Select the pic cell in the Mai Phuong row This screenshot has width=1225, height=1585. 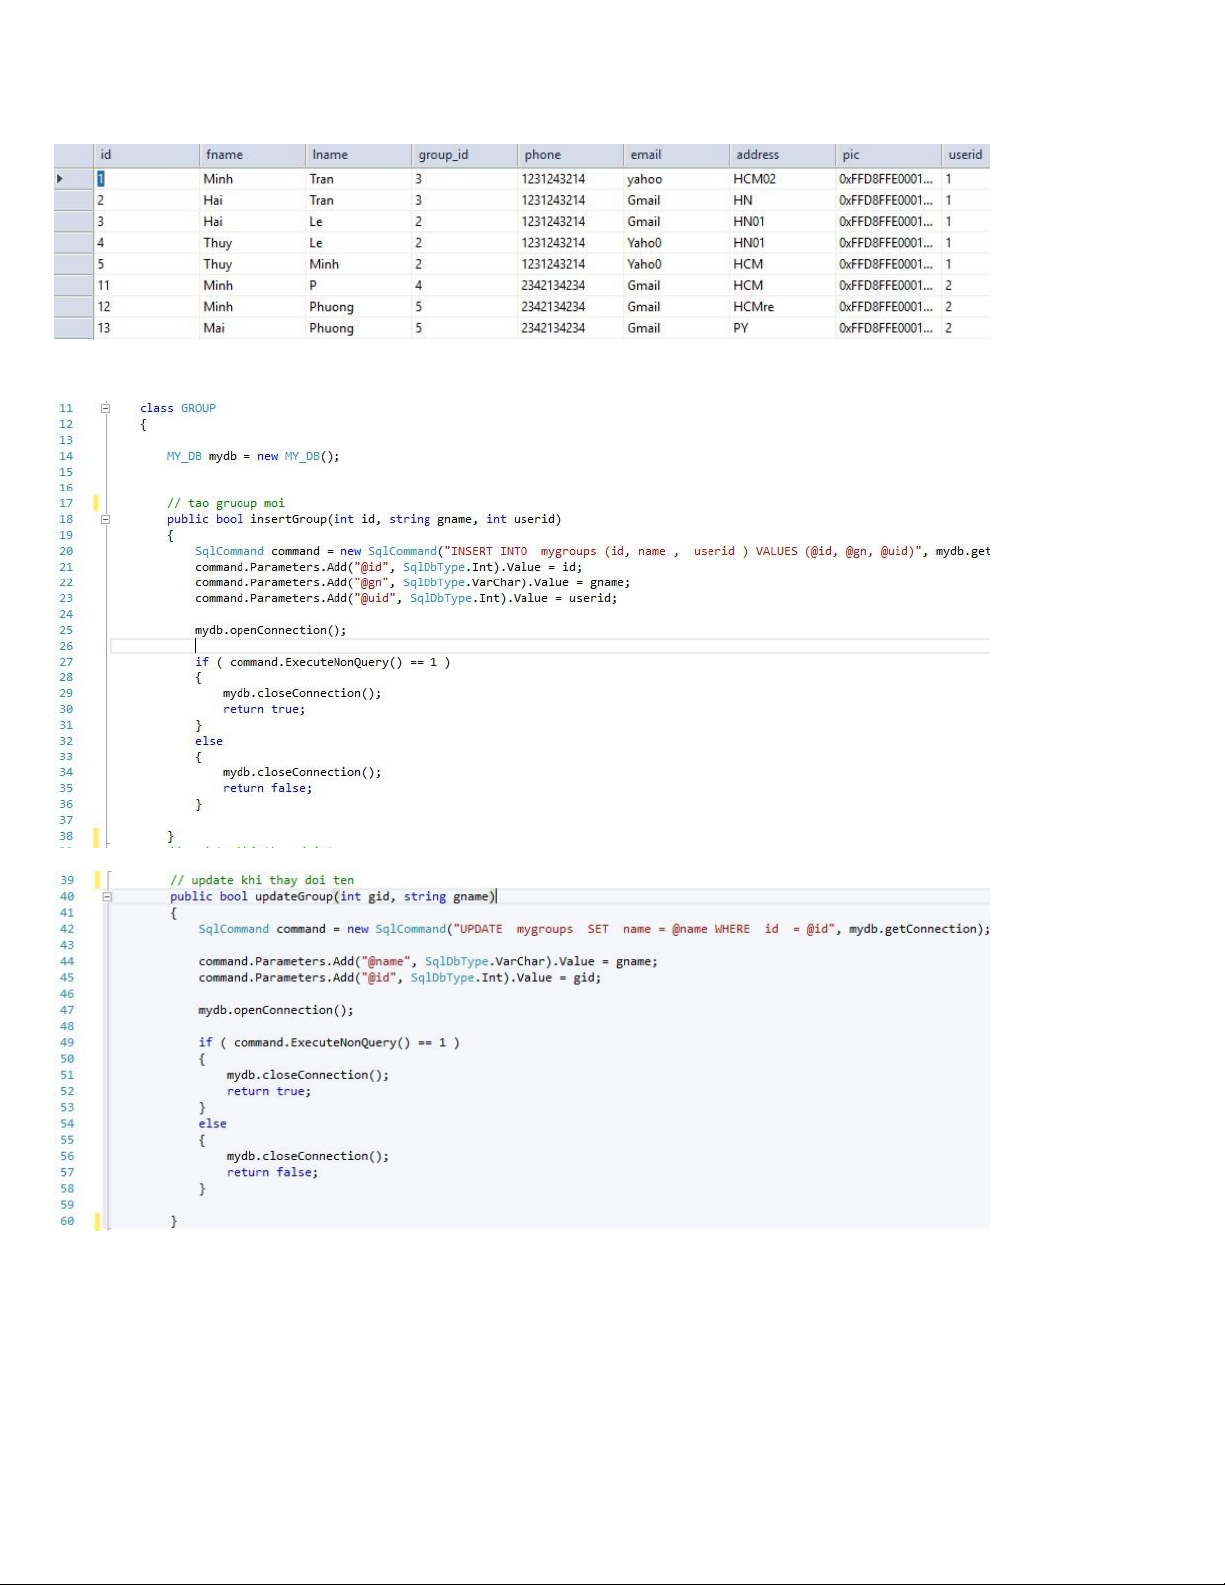(x=888, y=328)
